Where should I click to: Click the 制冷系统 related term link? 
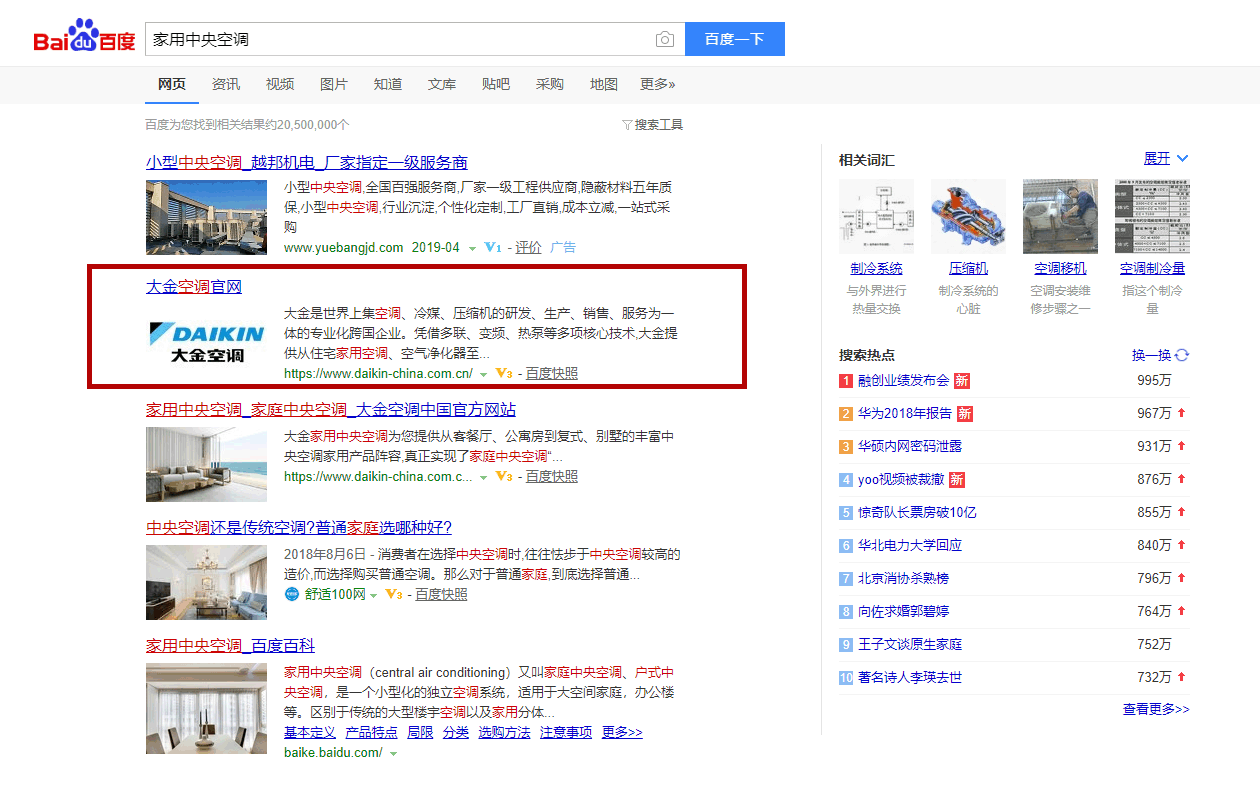[x=876, y=268]
